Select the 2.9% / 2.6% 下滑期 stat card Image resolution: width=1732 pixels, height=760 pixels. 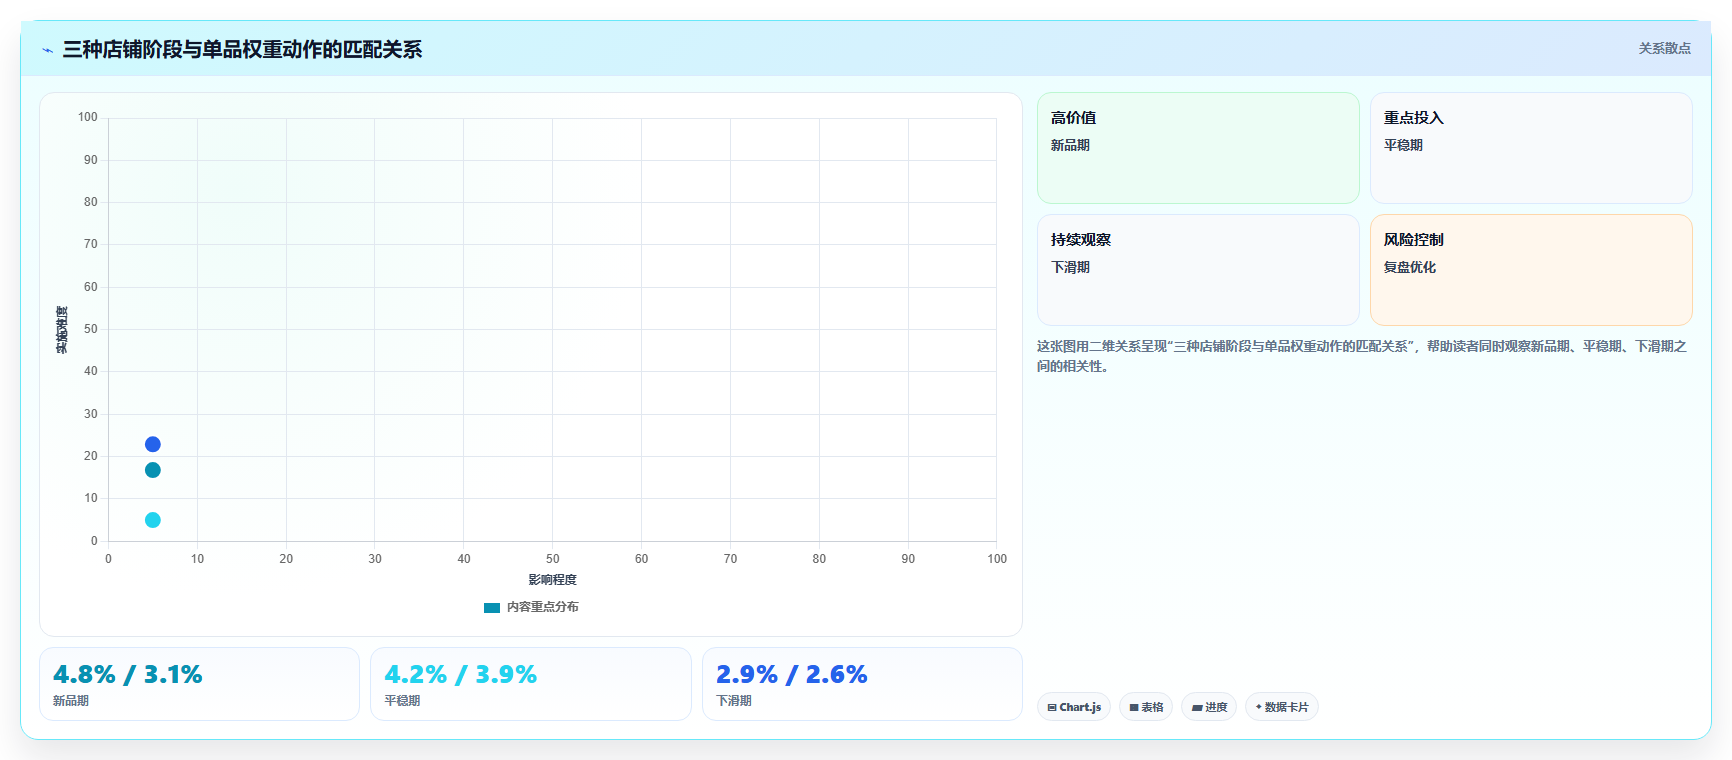click(862, 684)
